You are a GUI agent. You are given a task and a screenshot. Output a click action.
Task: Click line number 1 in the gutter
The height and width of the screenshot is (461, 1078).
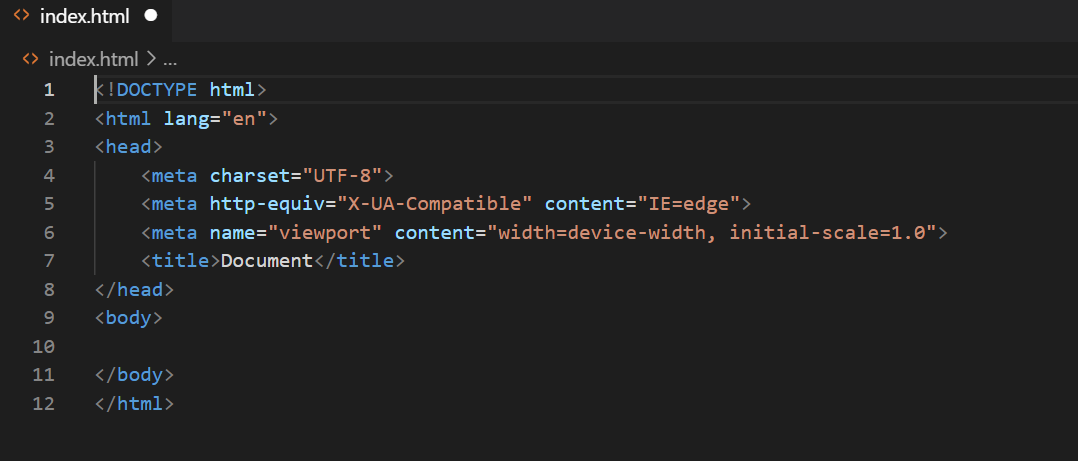click(x=49, y=90)
